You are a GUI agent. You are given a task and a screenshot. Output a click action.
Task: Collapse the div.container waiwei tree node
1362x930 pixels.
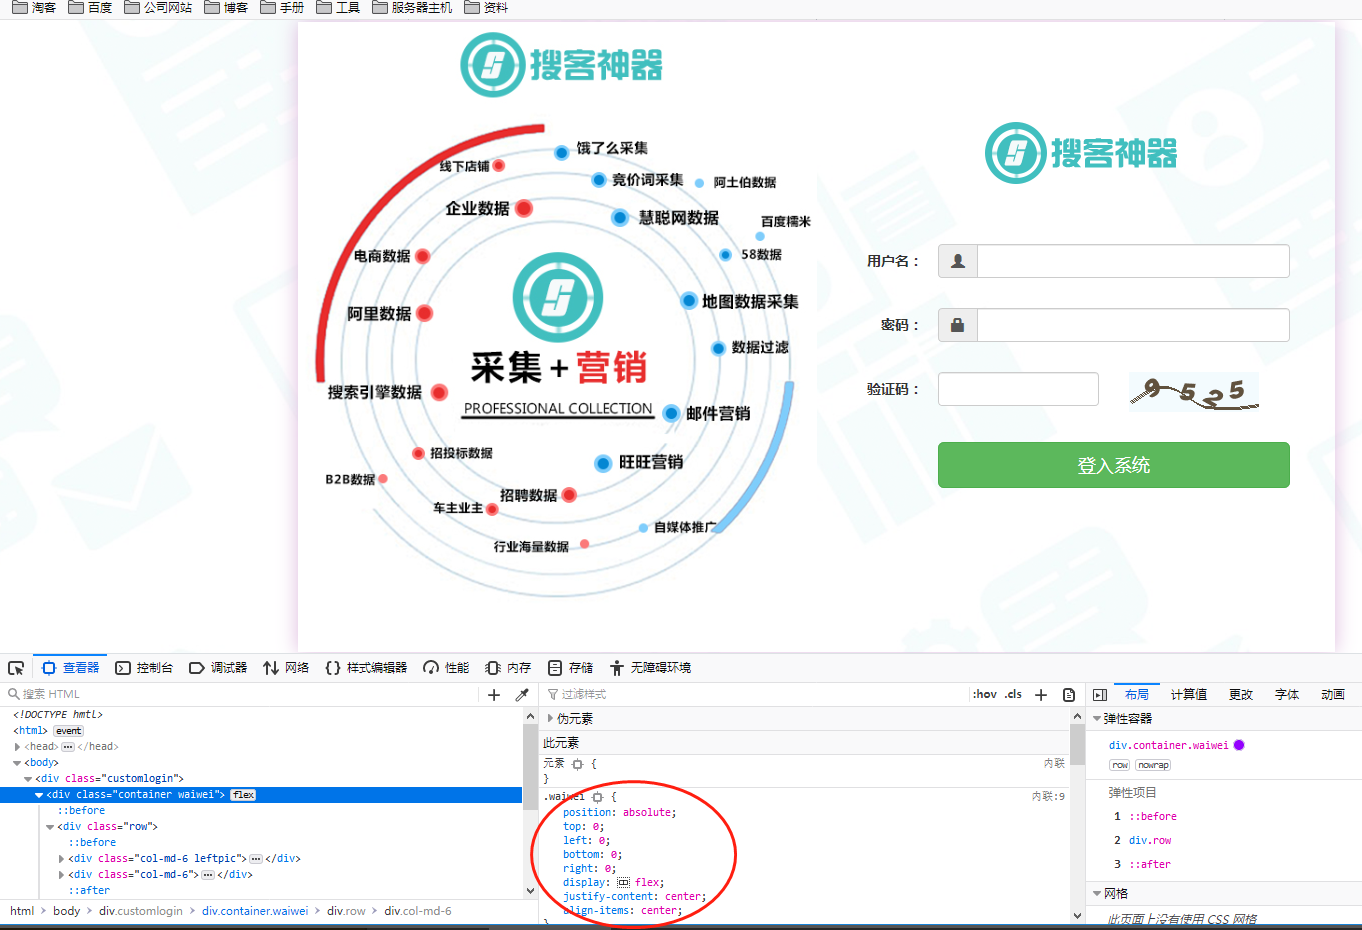pyautogui.click(x=39, y=794)
